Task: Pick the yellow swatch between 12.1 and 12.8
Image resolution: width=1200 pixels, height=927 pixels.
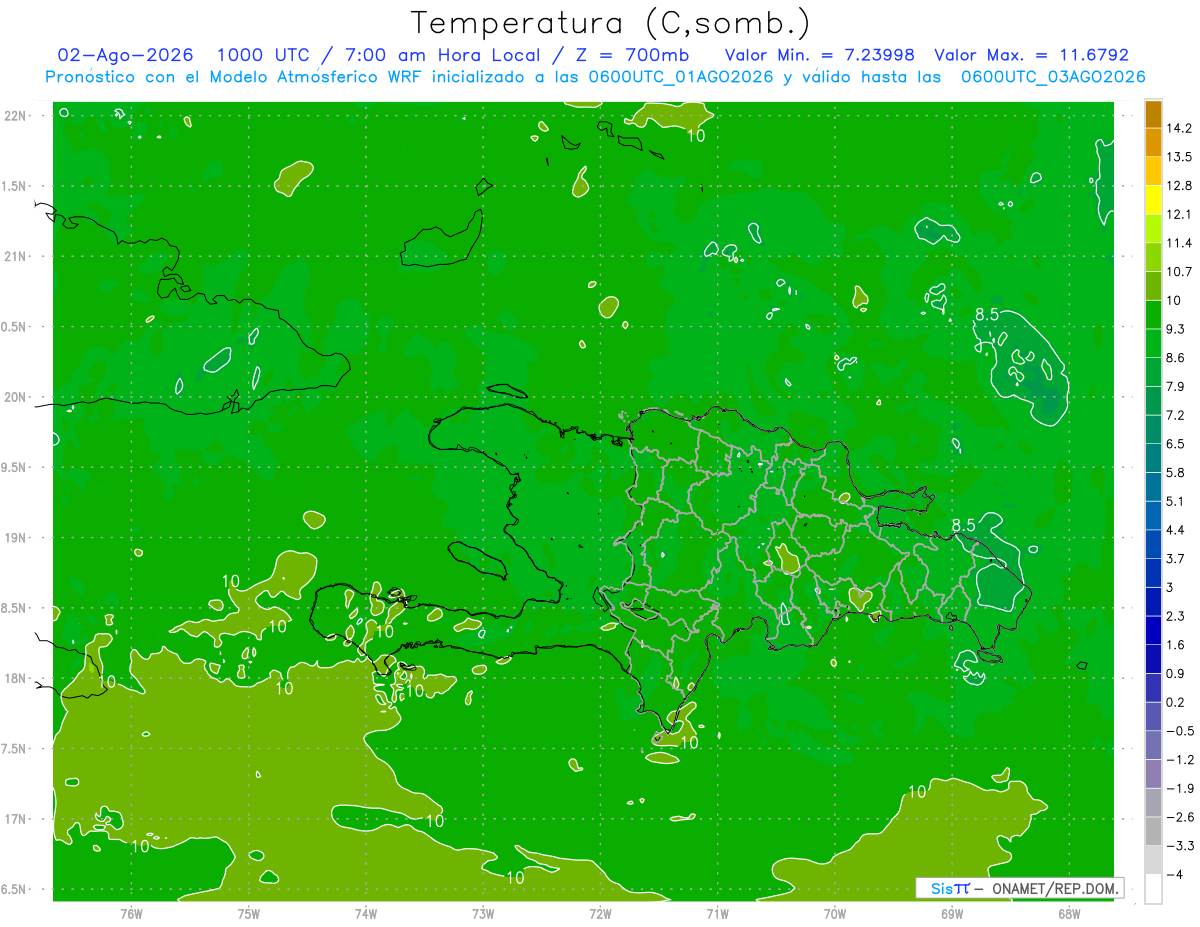Action: pos(1153,201)
